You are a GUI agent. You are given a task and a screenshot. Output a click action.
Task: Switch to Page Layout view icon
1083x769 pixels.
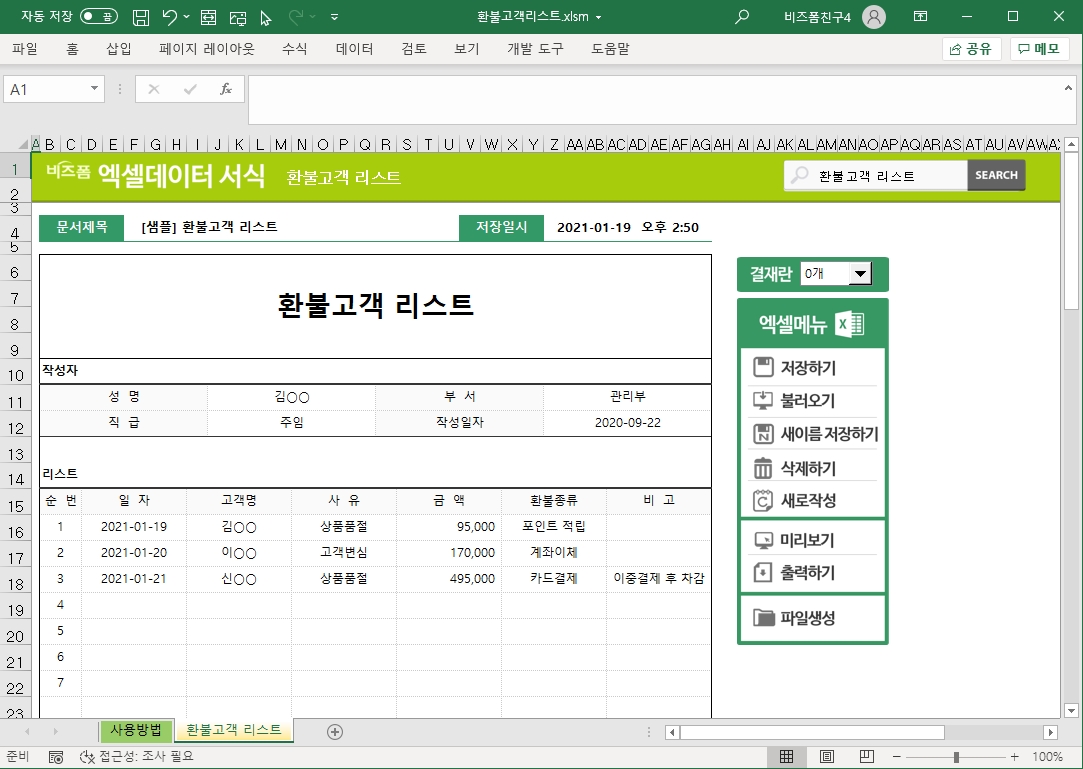(827, 756)
